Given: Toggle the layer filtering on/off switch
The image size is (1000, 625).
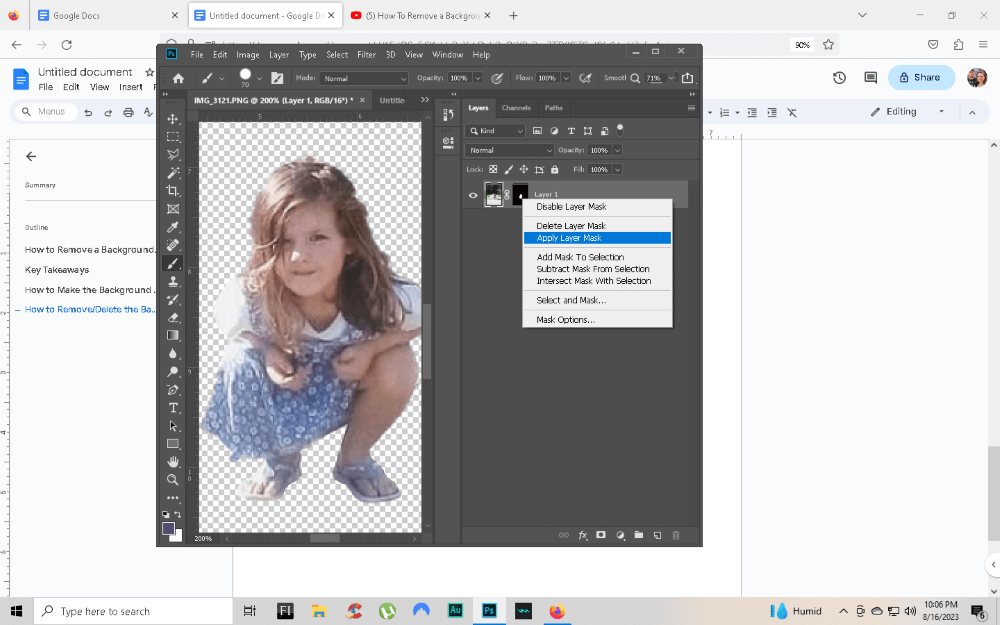Looking at the screenshot, I should point(620,130).
